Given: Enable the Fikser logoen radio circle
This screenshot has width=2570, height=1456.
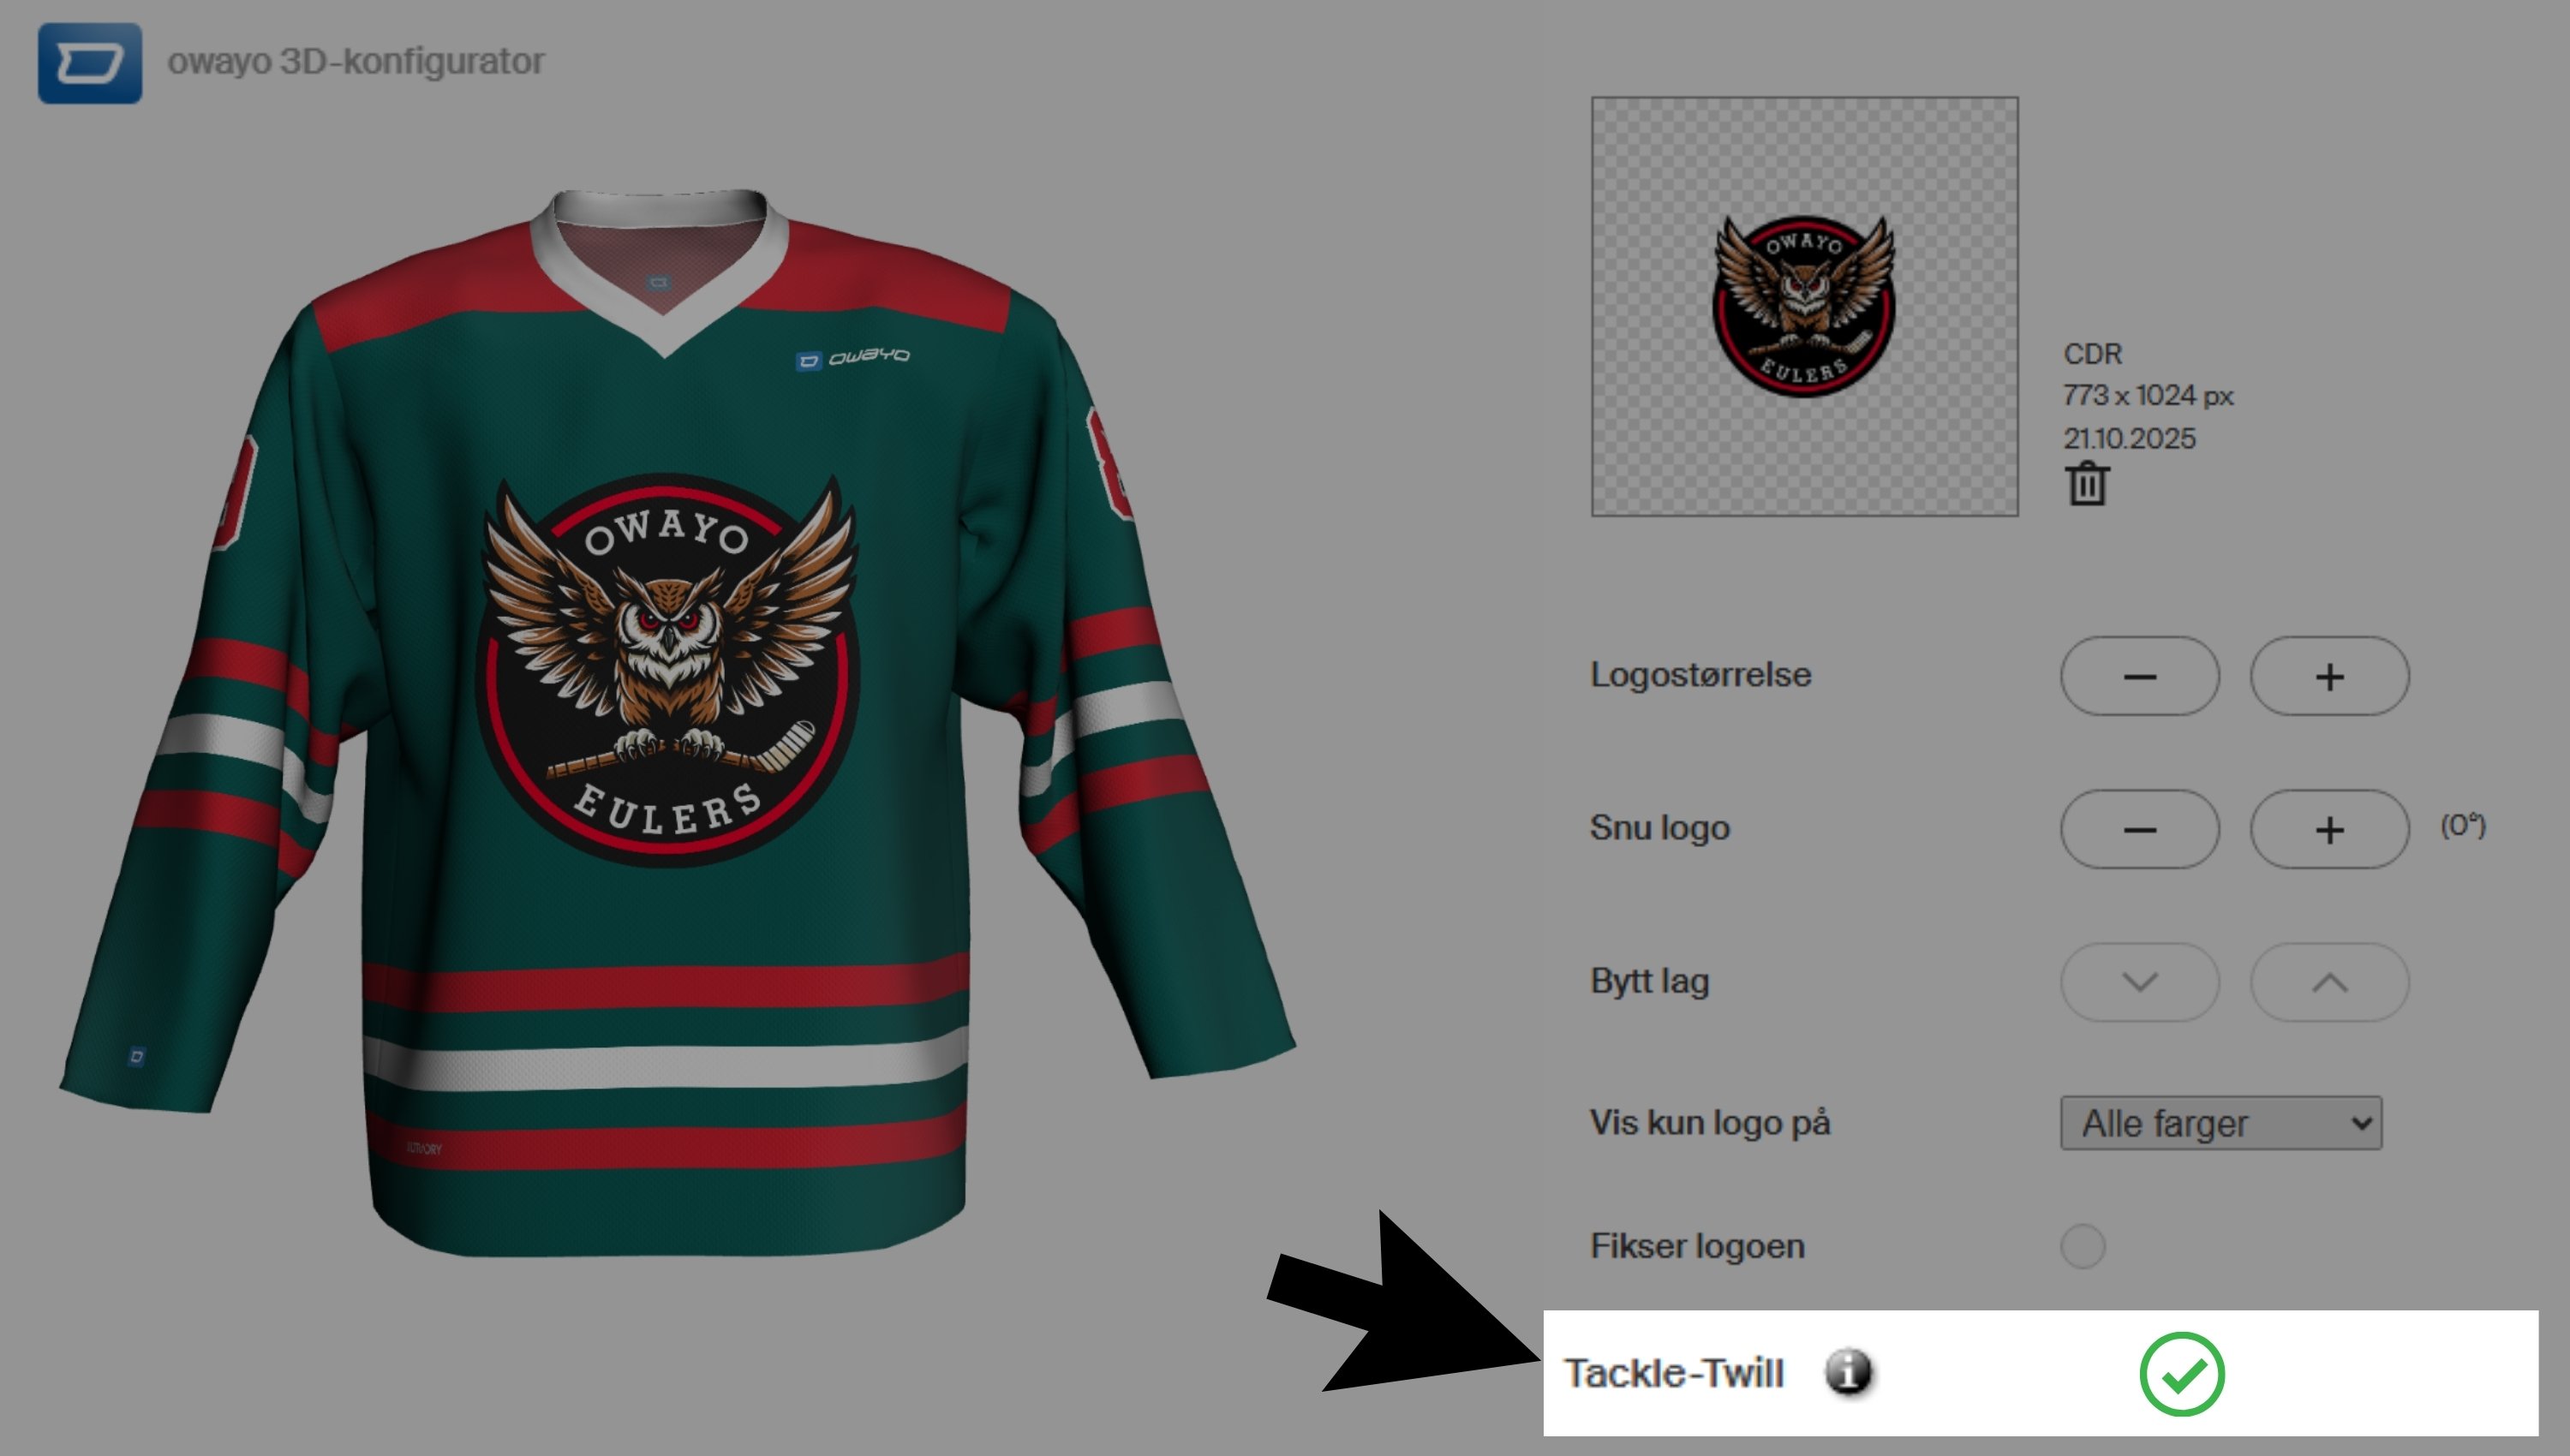Looking at the screenshot, I should point(2083,1246).
